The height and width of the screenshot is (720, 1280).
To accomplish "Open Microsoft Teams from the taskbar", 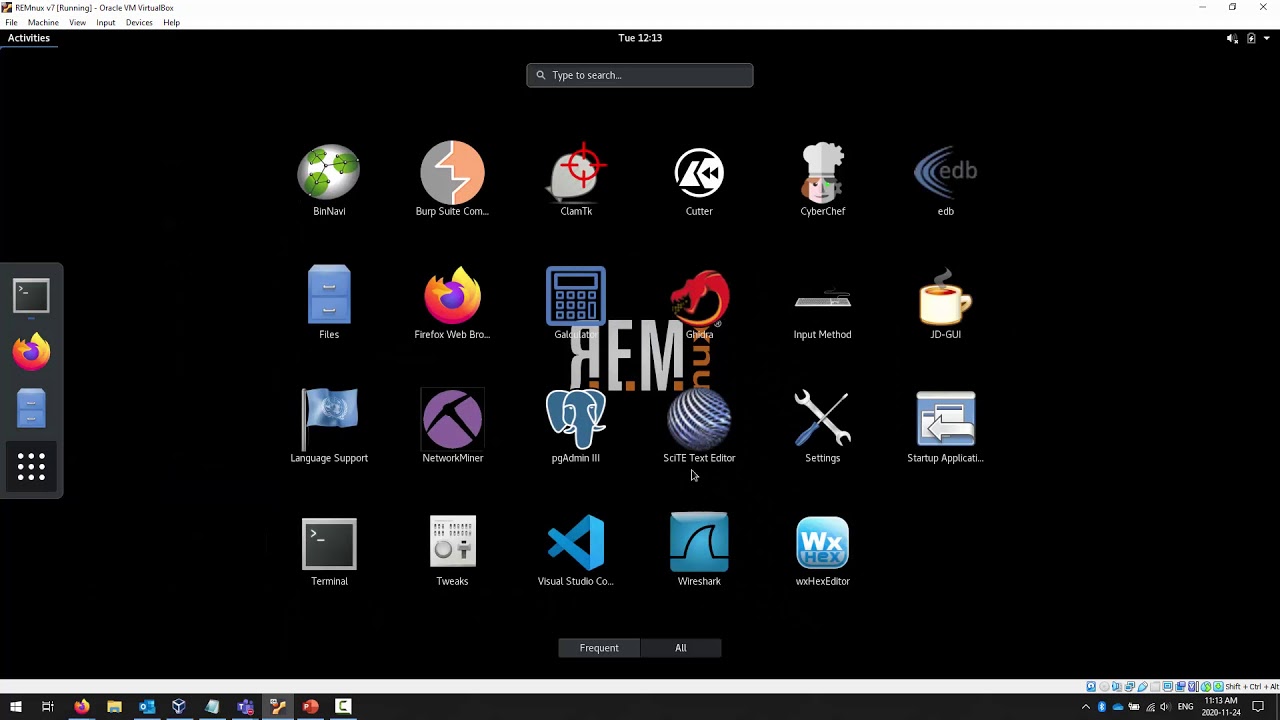I will pyautogui.click(x=245, y=707).
